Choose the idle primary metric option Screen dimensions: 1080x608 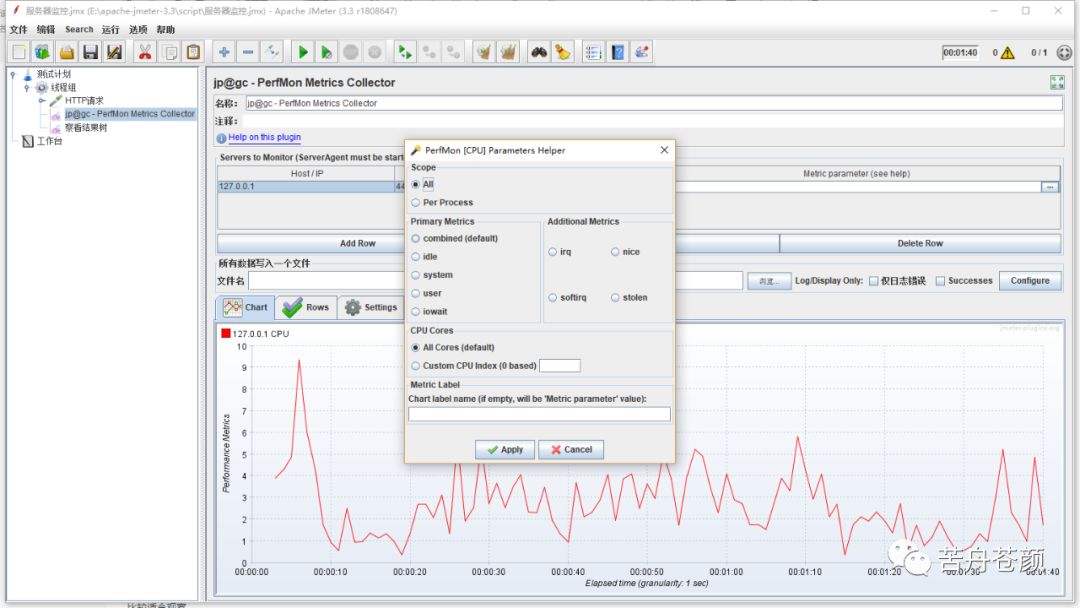(x=416, y=257)
